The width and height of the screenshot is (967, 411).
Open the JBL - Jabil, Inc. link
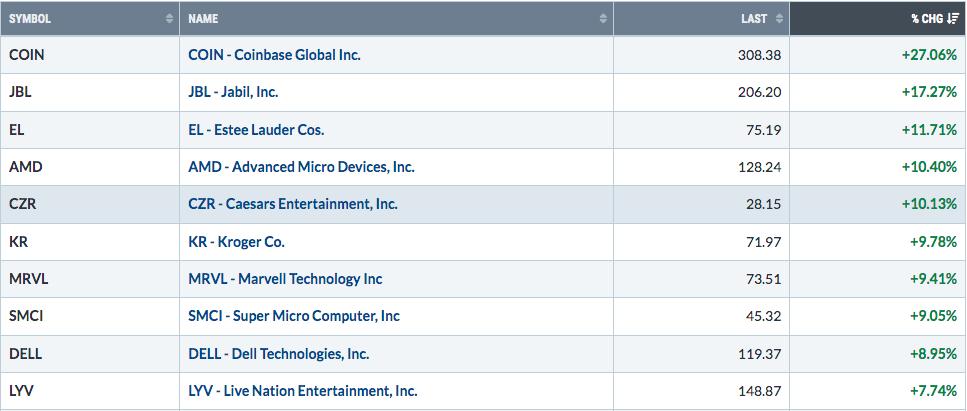[233, 92]
